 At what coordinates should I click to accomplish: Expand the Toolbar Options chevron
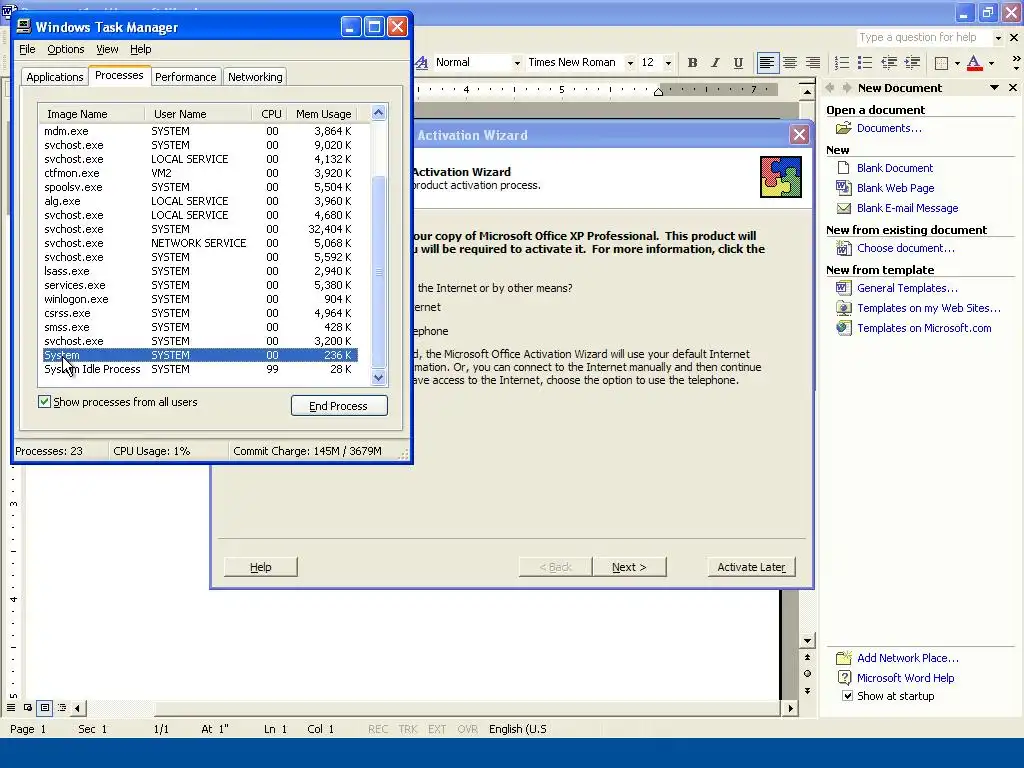tap(1016, 63)
